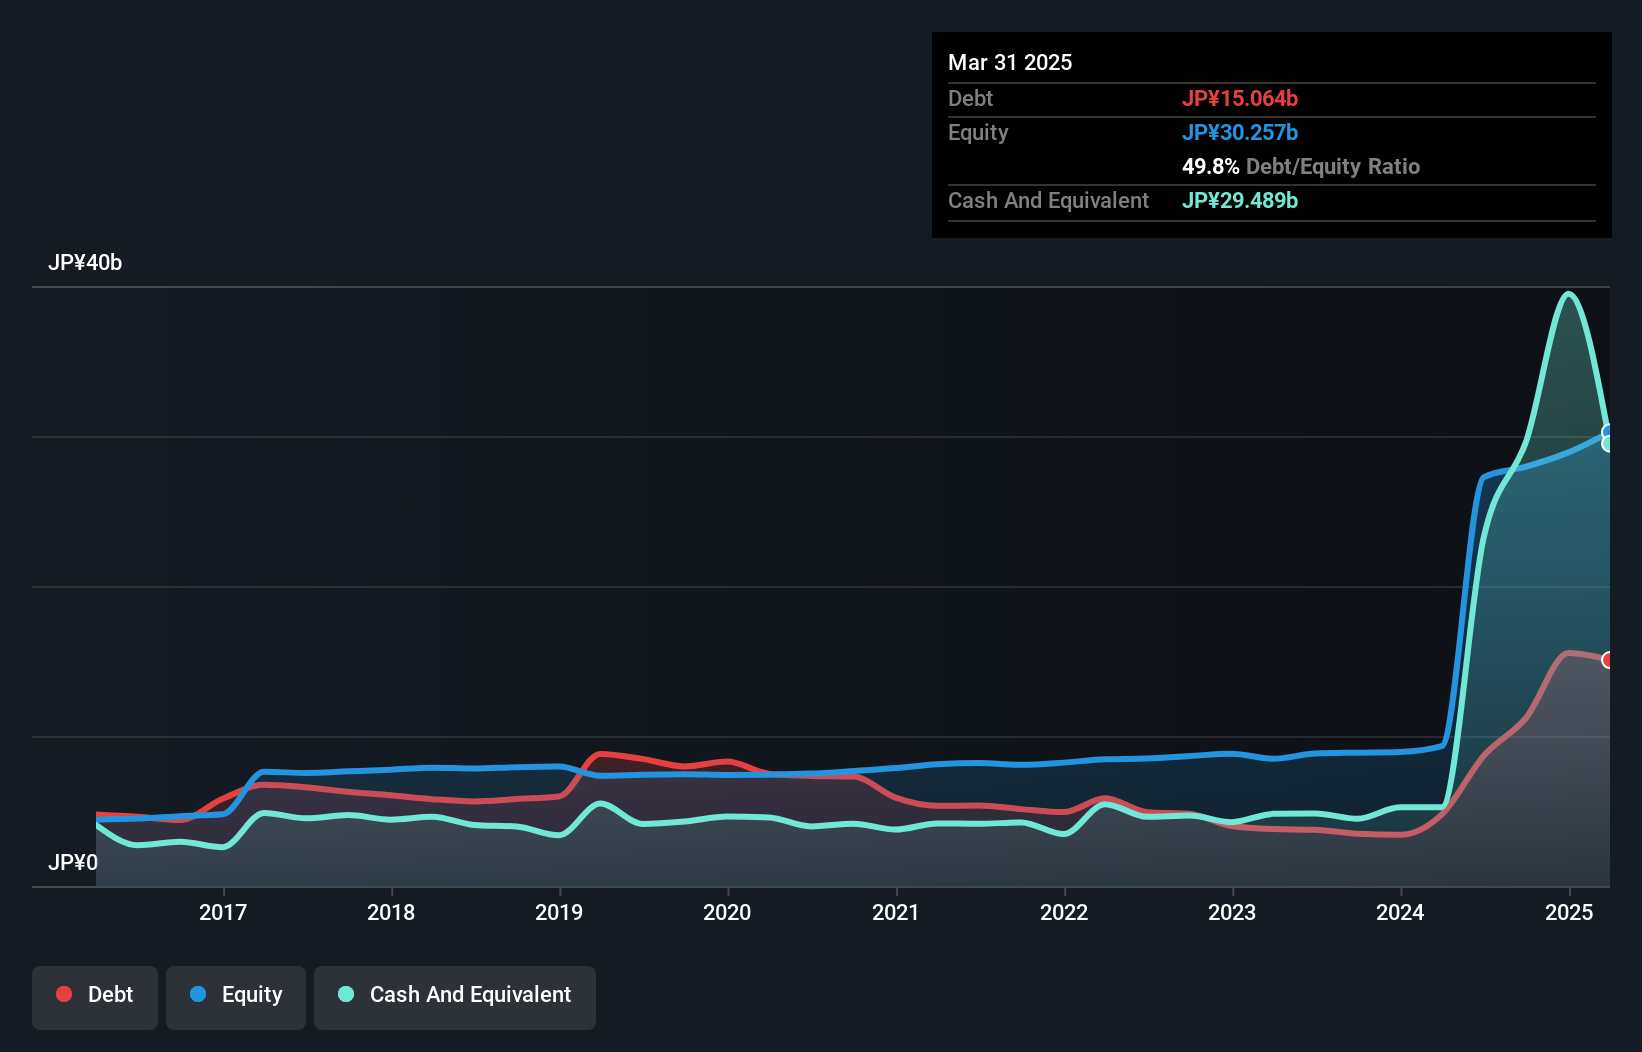Click the 2025 x-axis label
Viewport: 1642px width, 1052px height.
1569,912
